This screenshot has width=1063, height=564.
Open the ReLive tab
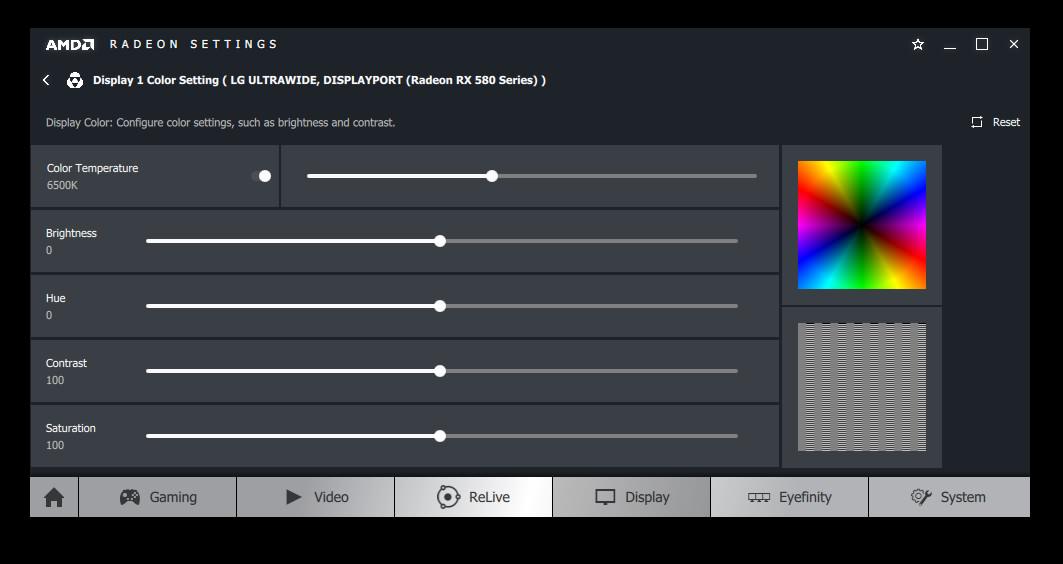tap(474, 497)
